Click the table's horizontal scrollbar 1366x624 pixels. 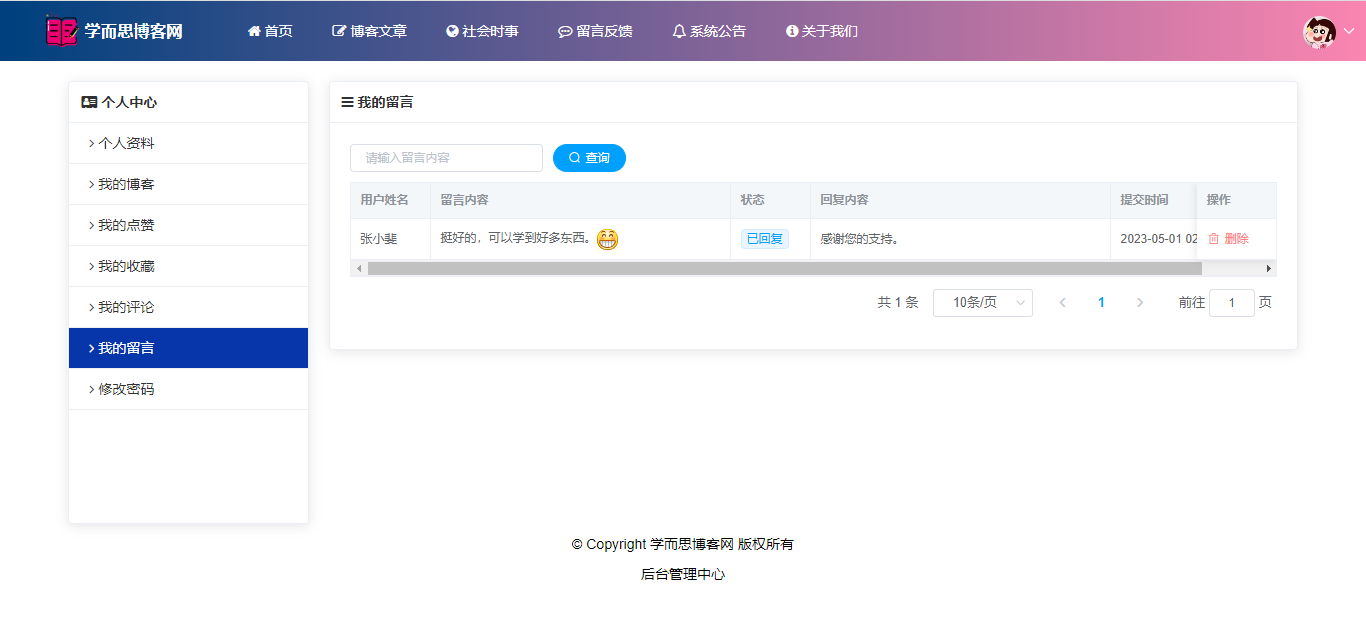(x=784, y=268)
